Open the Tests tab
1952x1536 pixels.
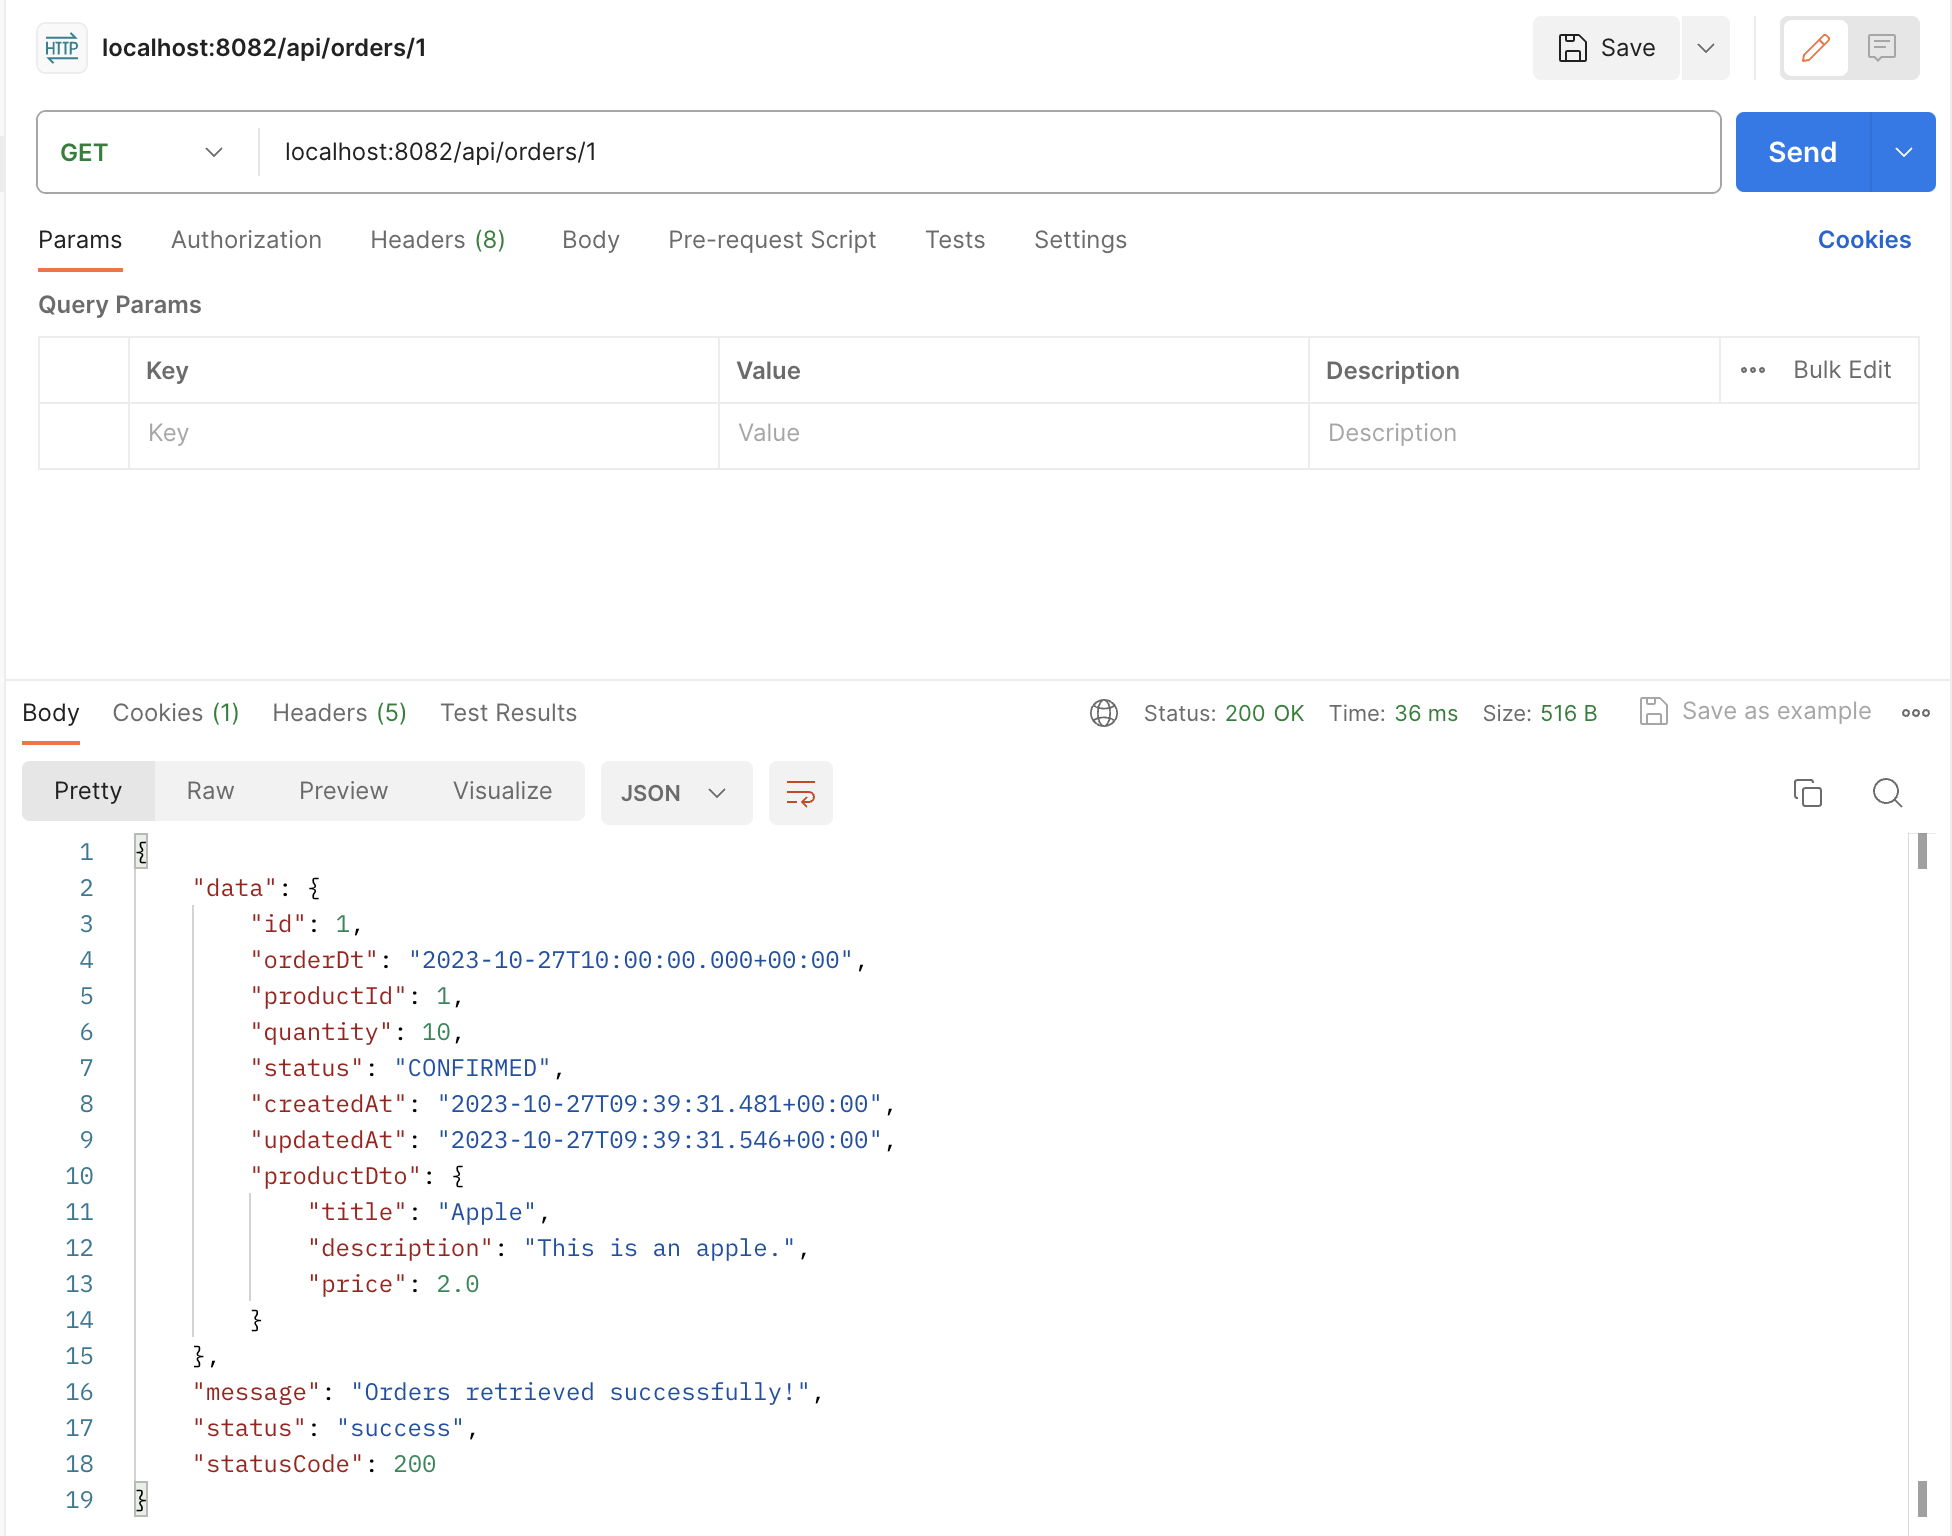point(954,240)
